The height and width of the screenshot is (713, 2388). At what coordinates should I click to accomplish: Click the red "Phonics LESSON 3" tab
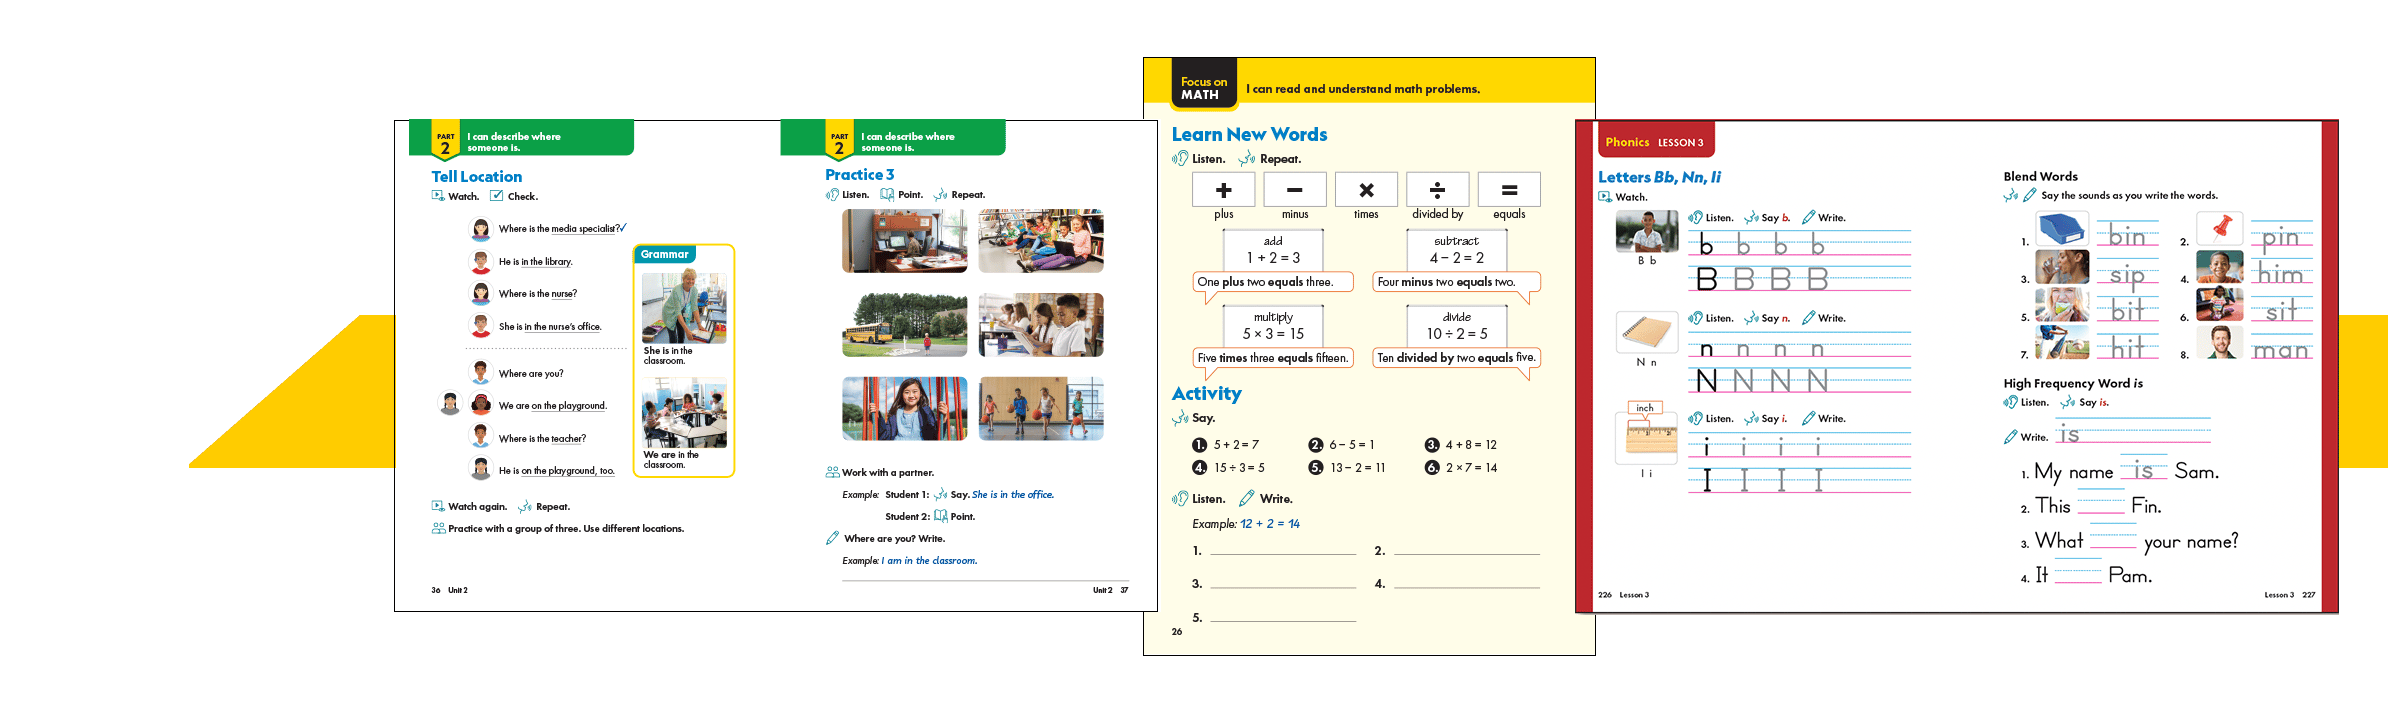pos(1655,142)
